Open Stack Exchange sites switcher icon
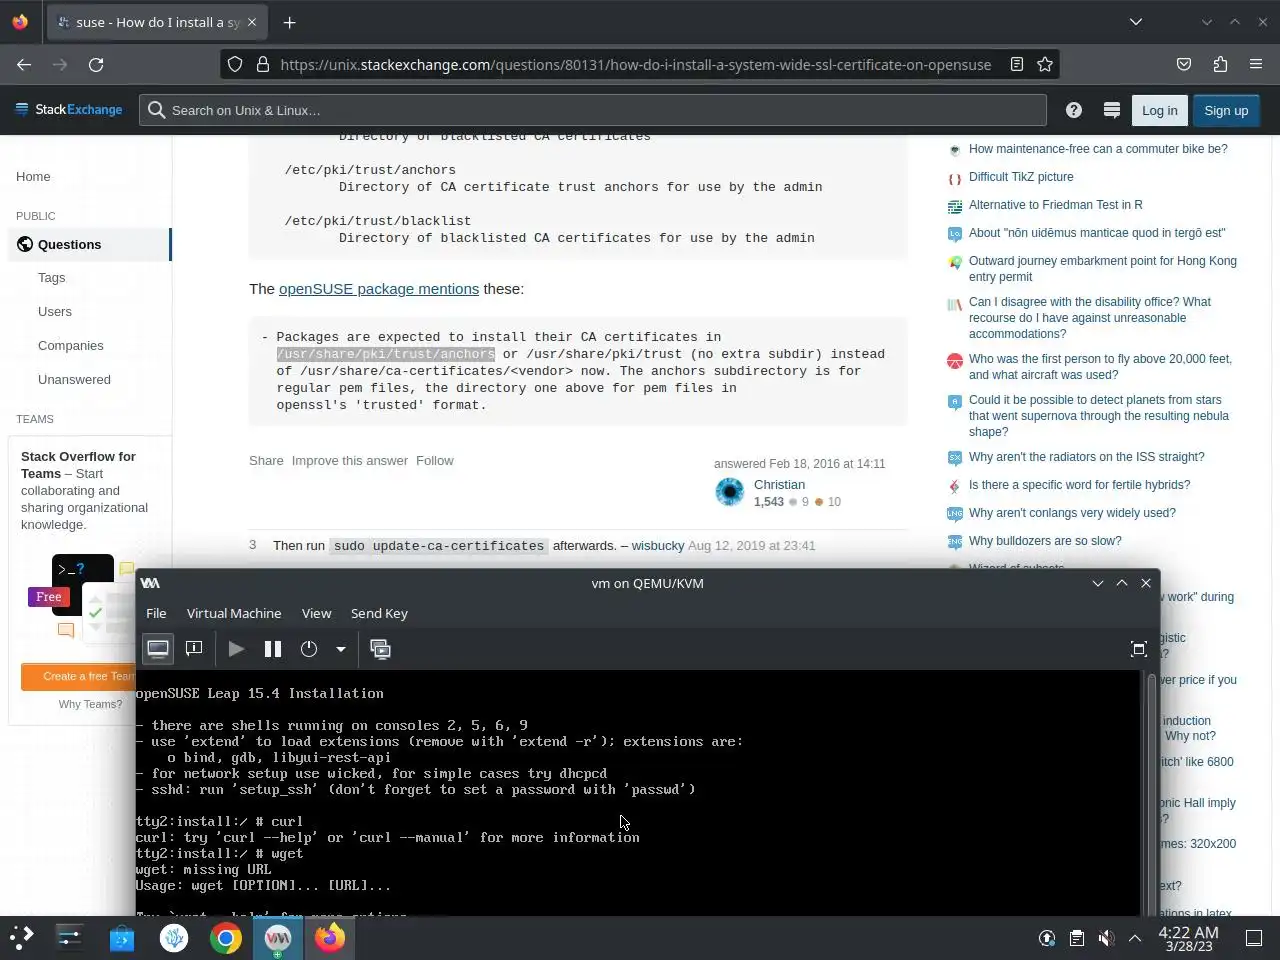This screenshot has height=960, width=1280. [x=1111, y=110]
